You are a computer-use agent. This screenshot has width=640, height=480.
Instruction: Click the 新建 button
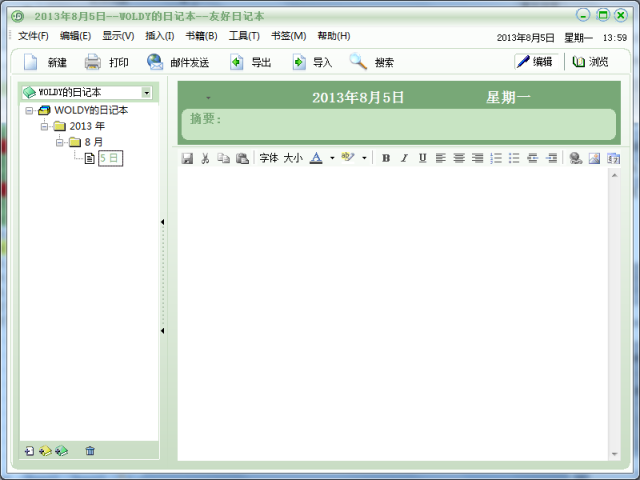coord(46,62)
